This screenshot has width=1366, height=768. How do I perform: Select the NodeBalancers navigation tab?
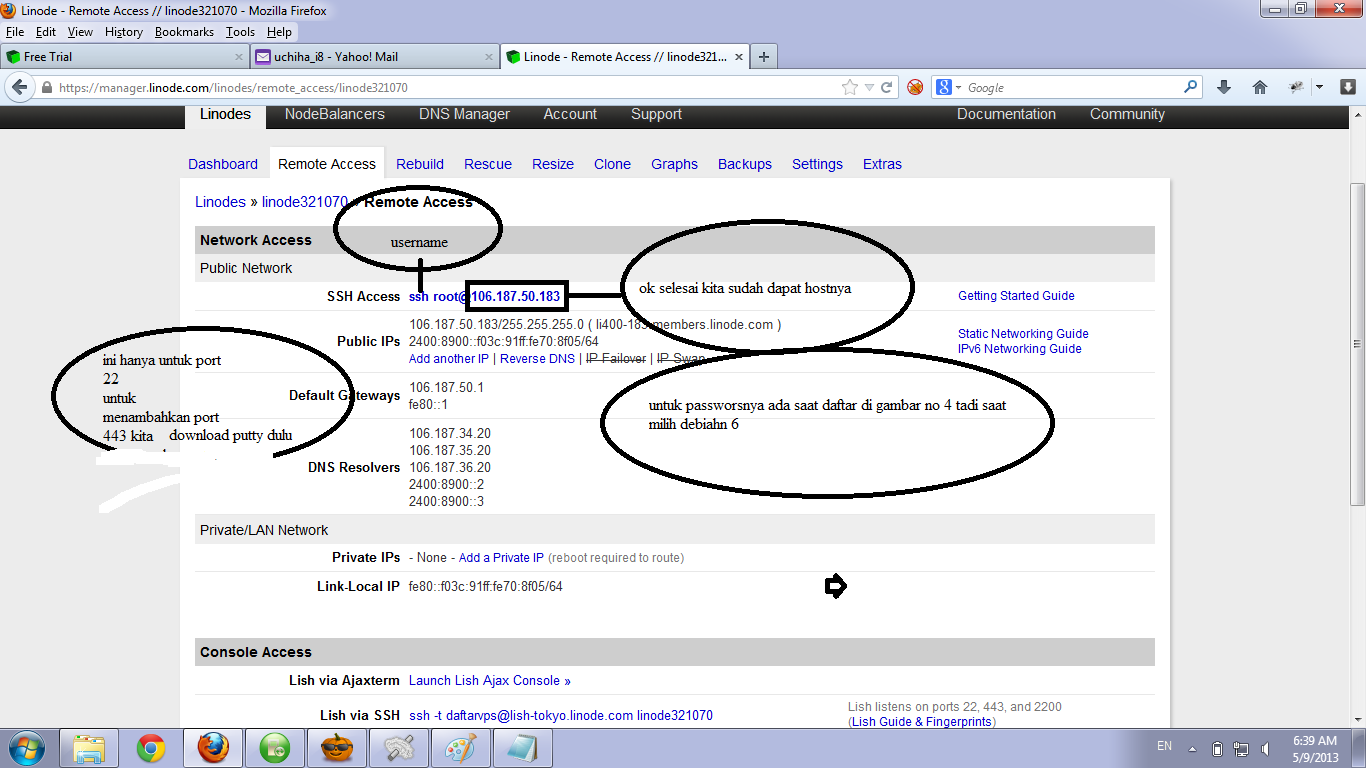335,114
